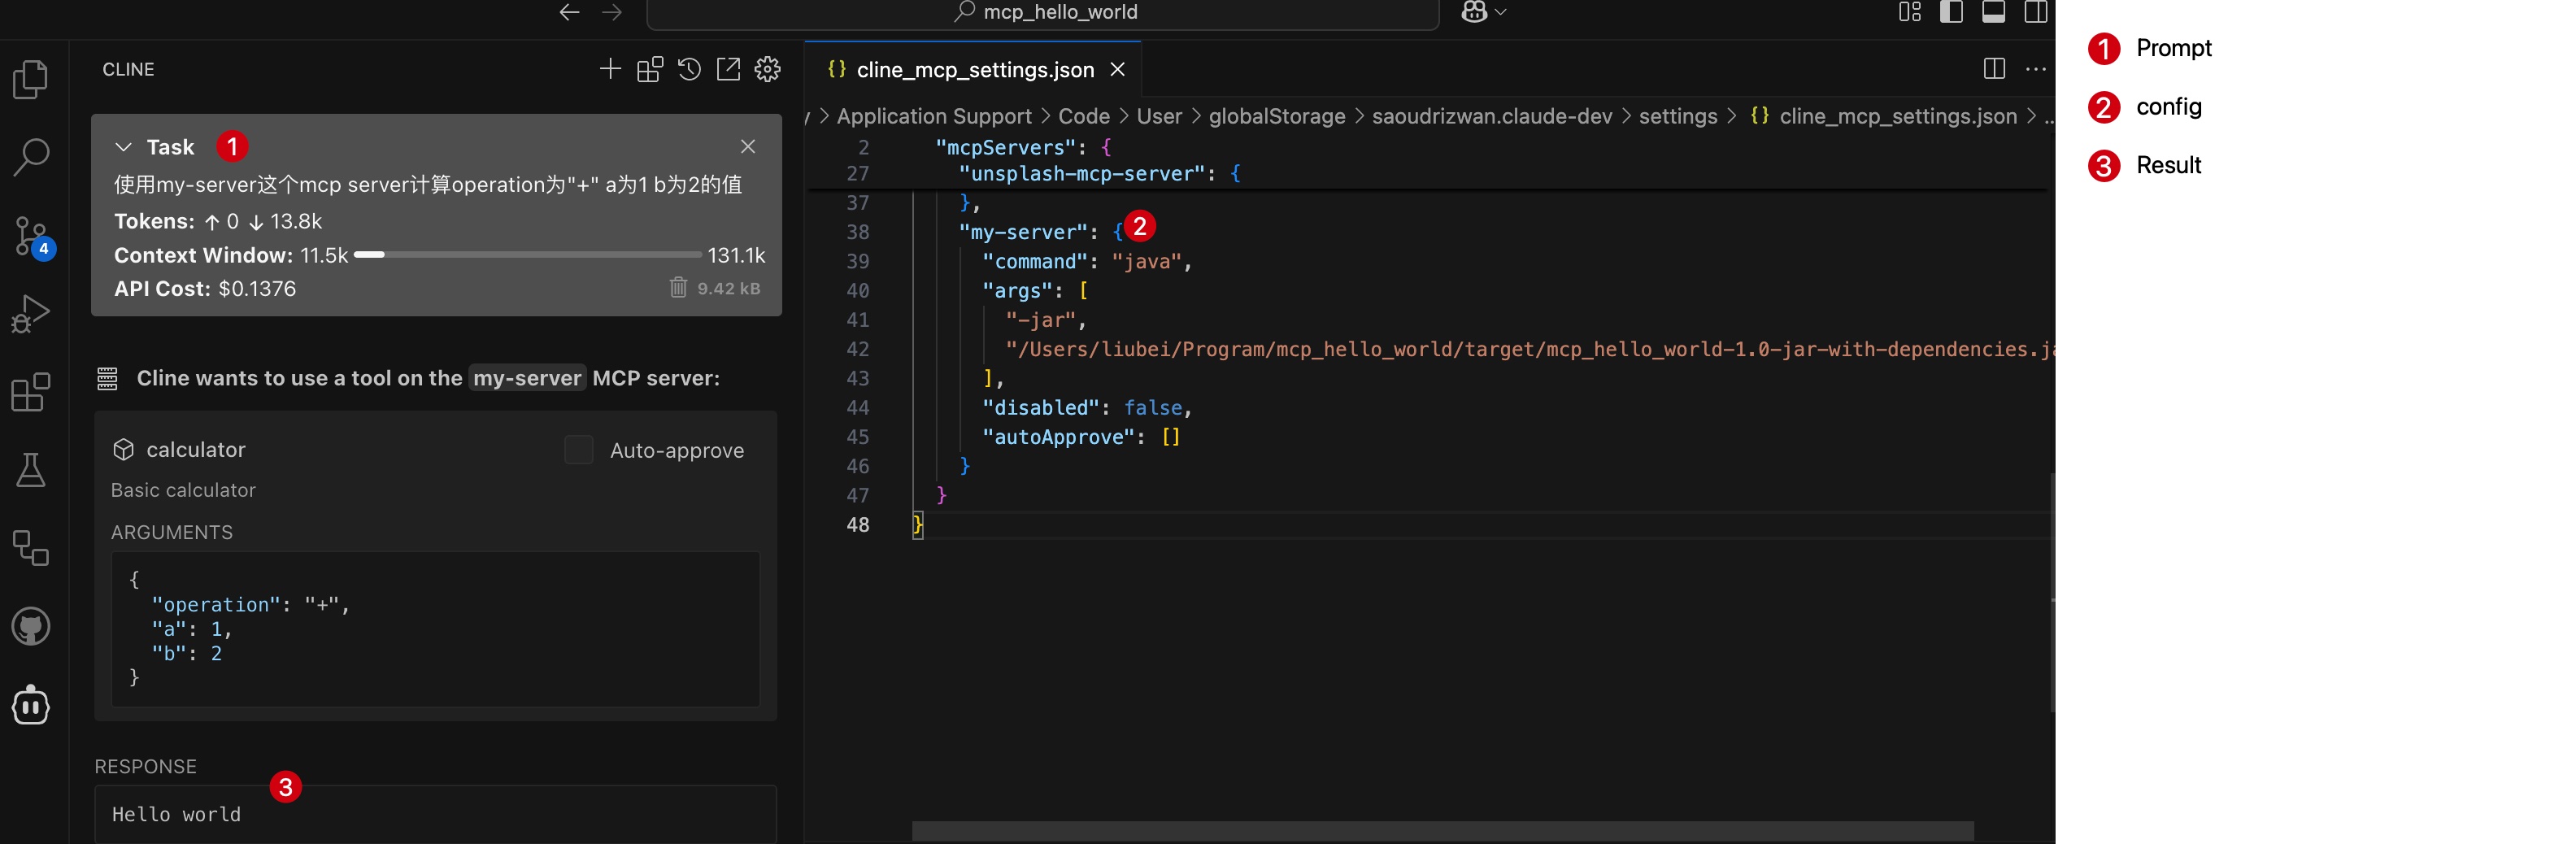Open the Explorer view in activity bar

tap(31, 80)
